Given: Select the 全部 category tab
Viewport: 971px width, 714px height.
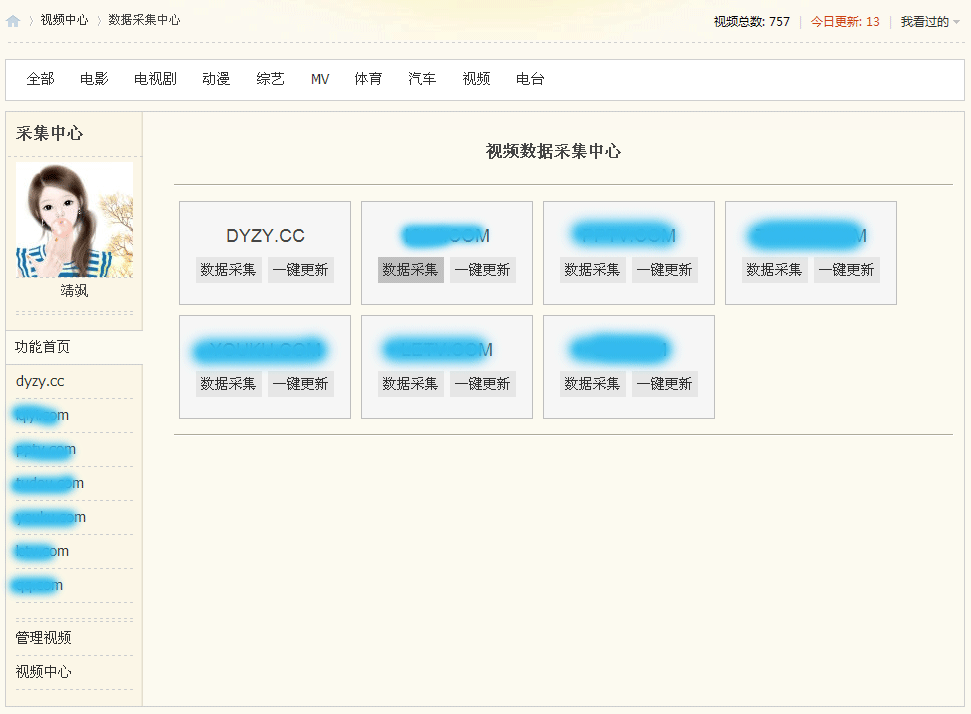Looking at the screenshot, I should click(x=40, y=79).
